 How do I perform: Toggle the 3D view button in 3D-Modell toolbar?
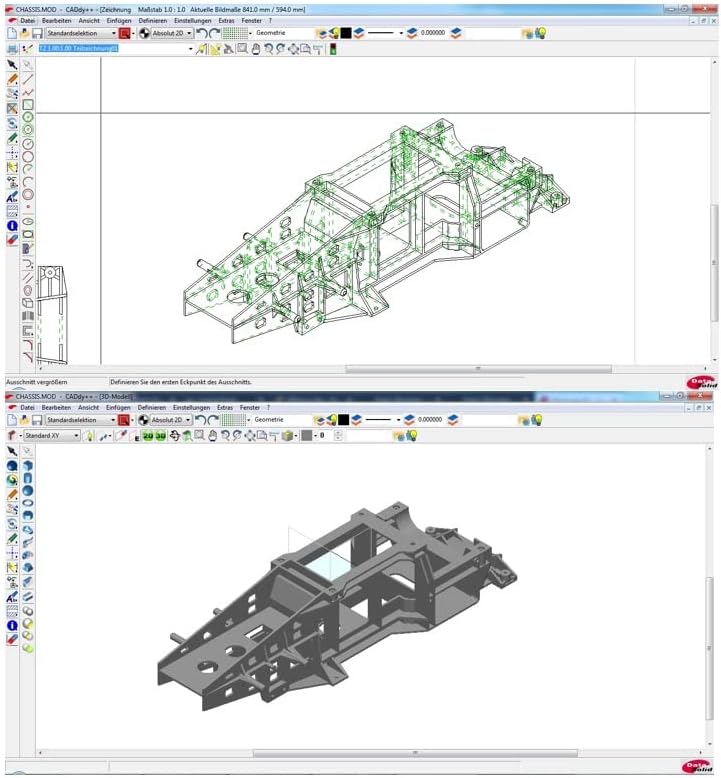160,435
